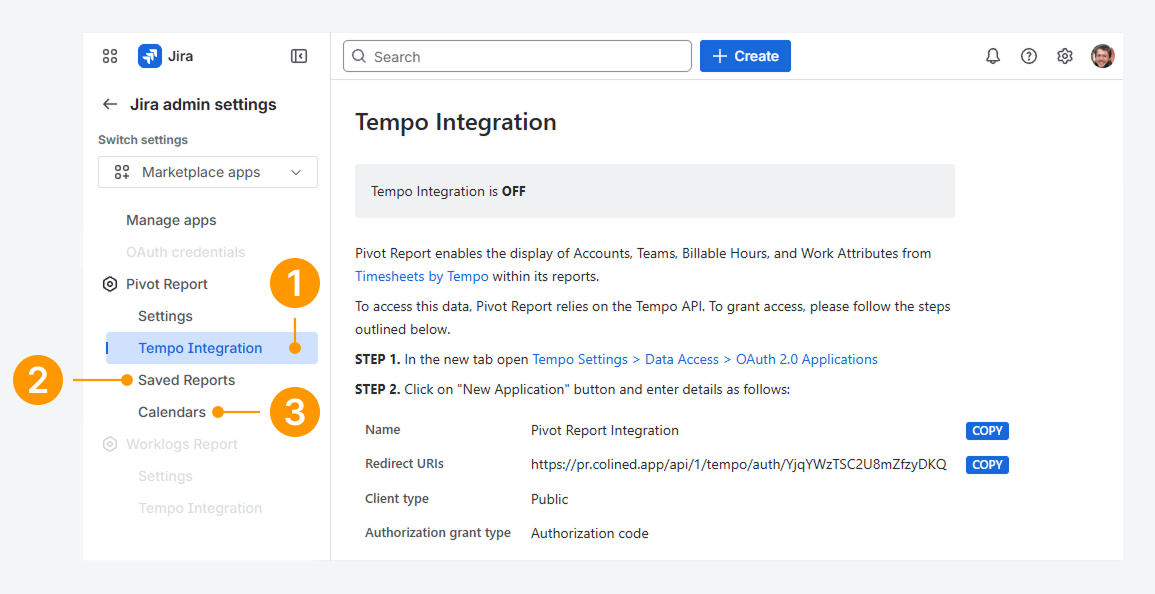Click the 'Authorization grant type' label
The height and width of the screenshot is (594, 1155).
coord(438,532)
